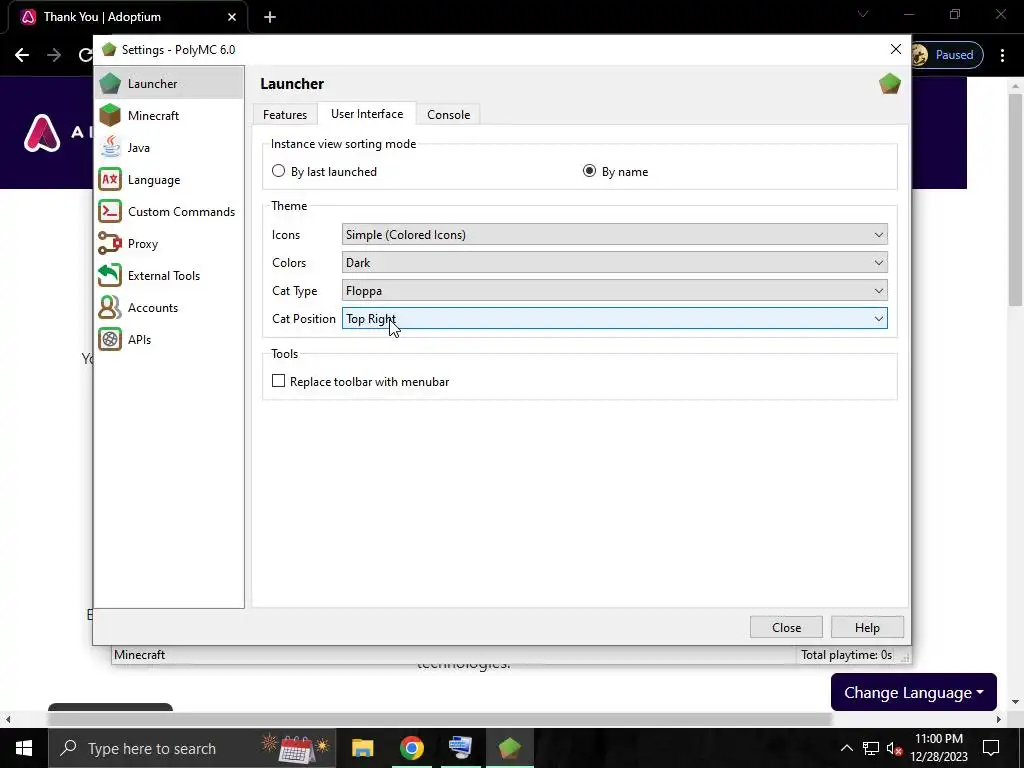This screenshot has height=768, width=1024.
Task: Enable Replace toolbar with menubar
Action: pyautogui.click(x=360, y=381)
